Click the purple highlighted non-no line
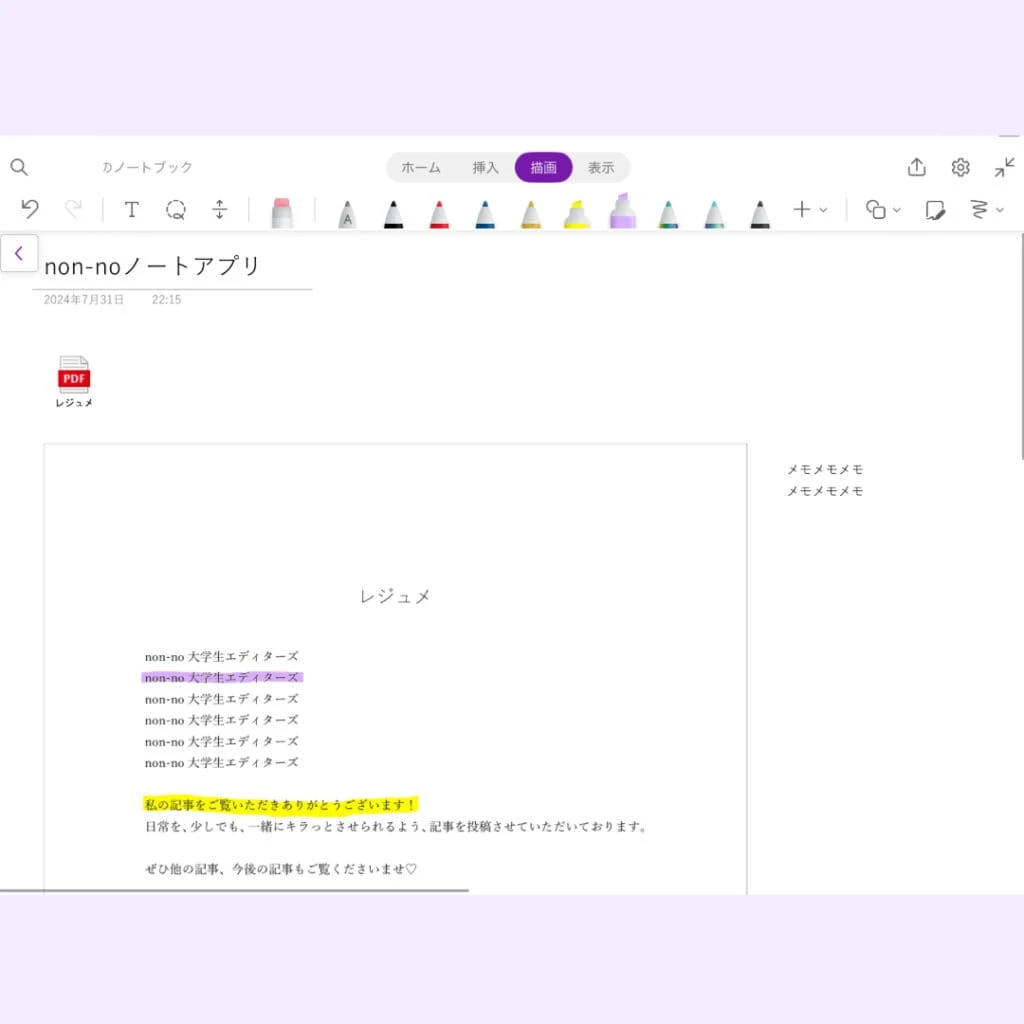This screenshot has width=1024, height=1024. 222,677
